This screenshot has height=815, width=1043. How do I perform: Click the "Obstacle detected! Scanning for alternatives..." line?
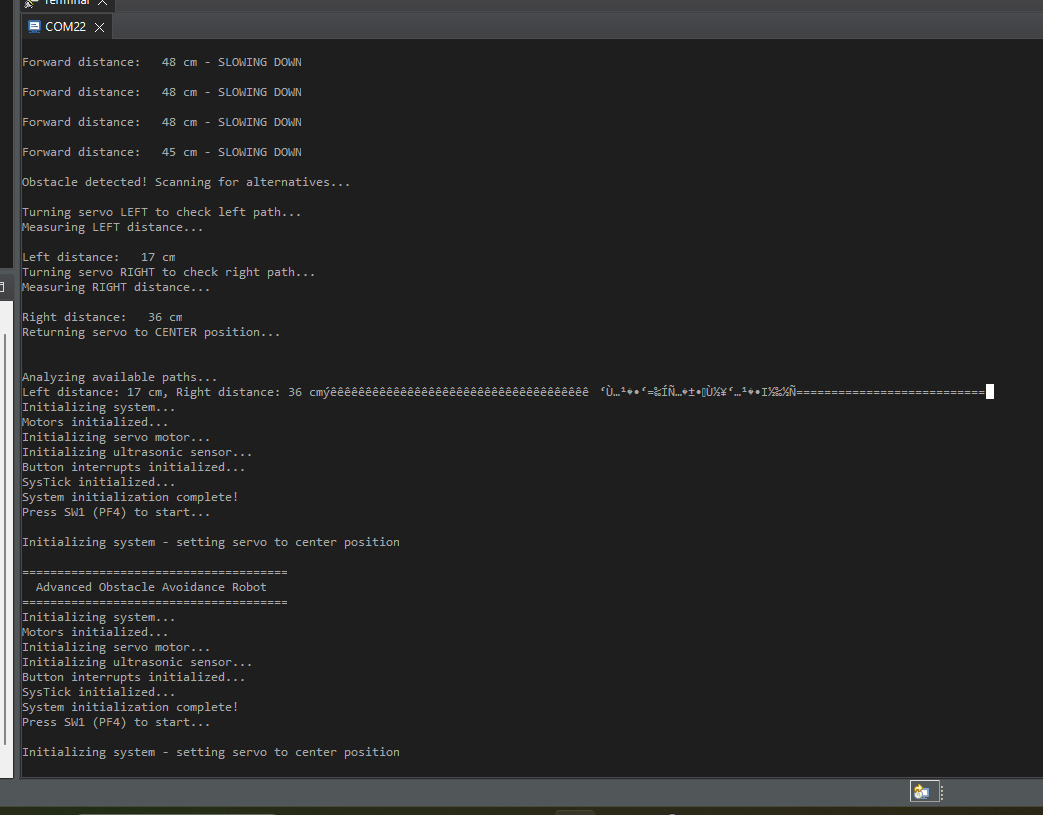(186, 182)
